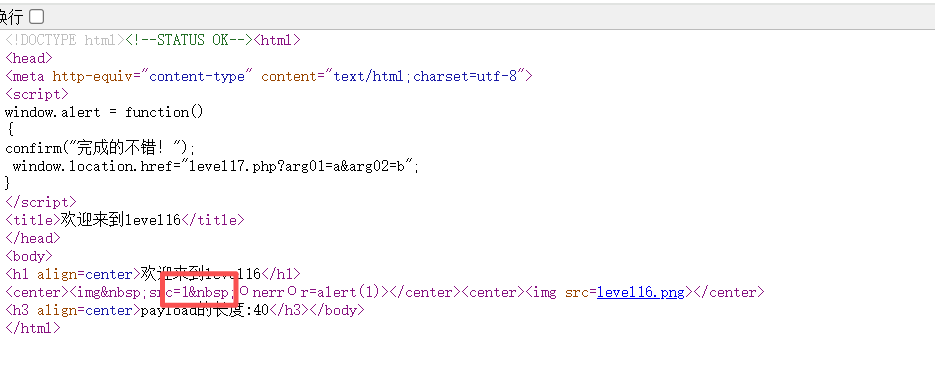Click the closing /html tag line
Image resolution: width=935 pixels, height=391 pixels.
33,328
